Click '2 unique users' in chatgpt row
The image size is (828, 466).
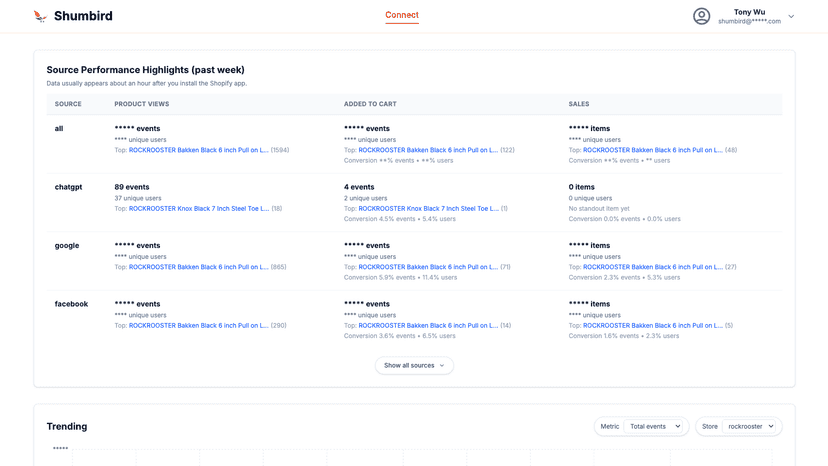(x=365, y=198)
